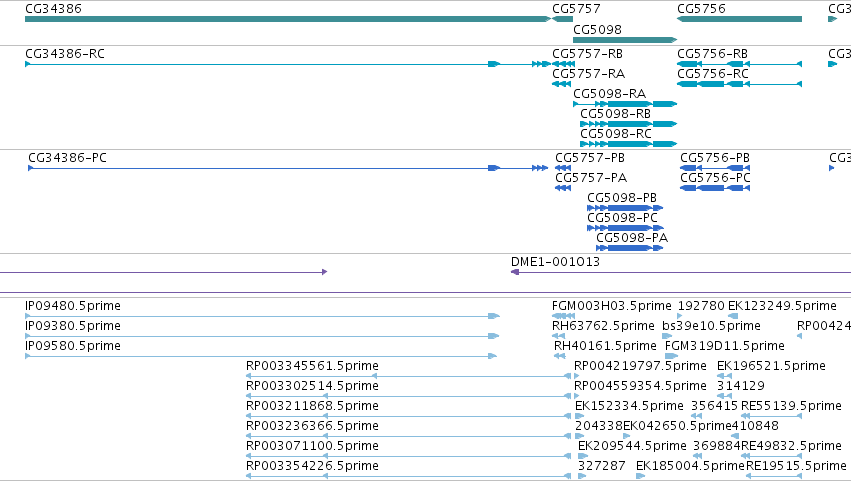
Task: Click the DME1-001013 feature label
Action: pos(555,262)
